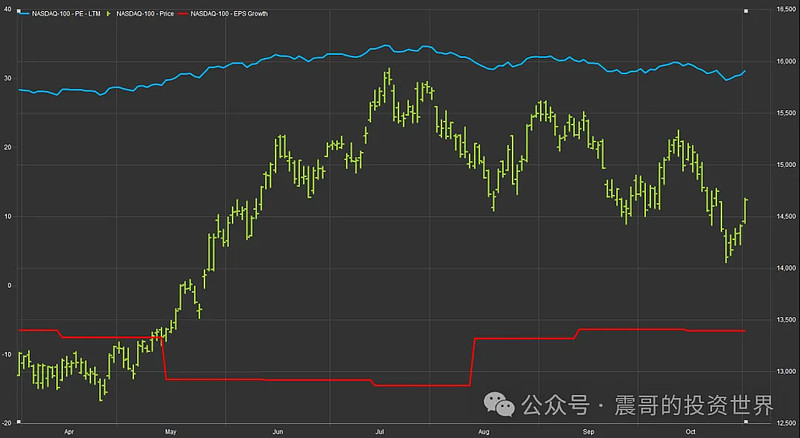Screen dimensions: 800x438
Task: Click the green bar marker for Price legend
Action: (108, 14)
